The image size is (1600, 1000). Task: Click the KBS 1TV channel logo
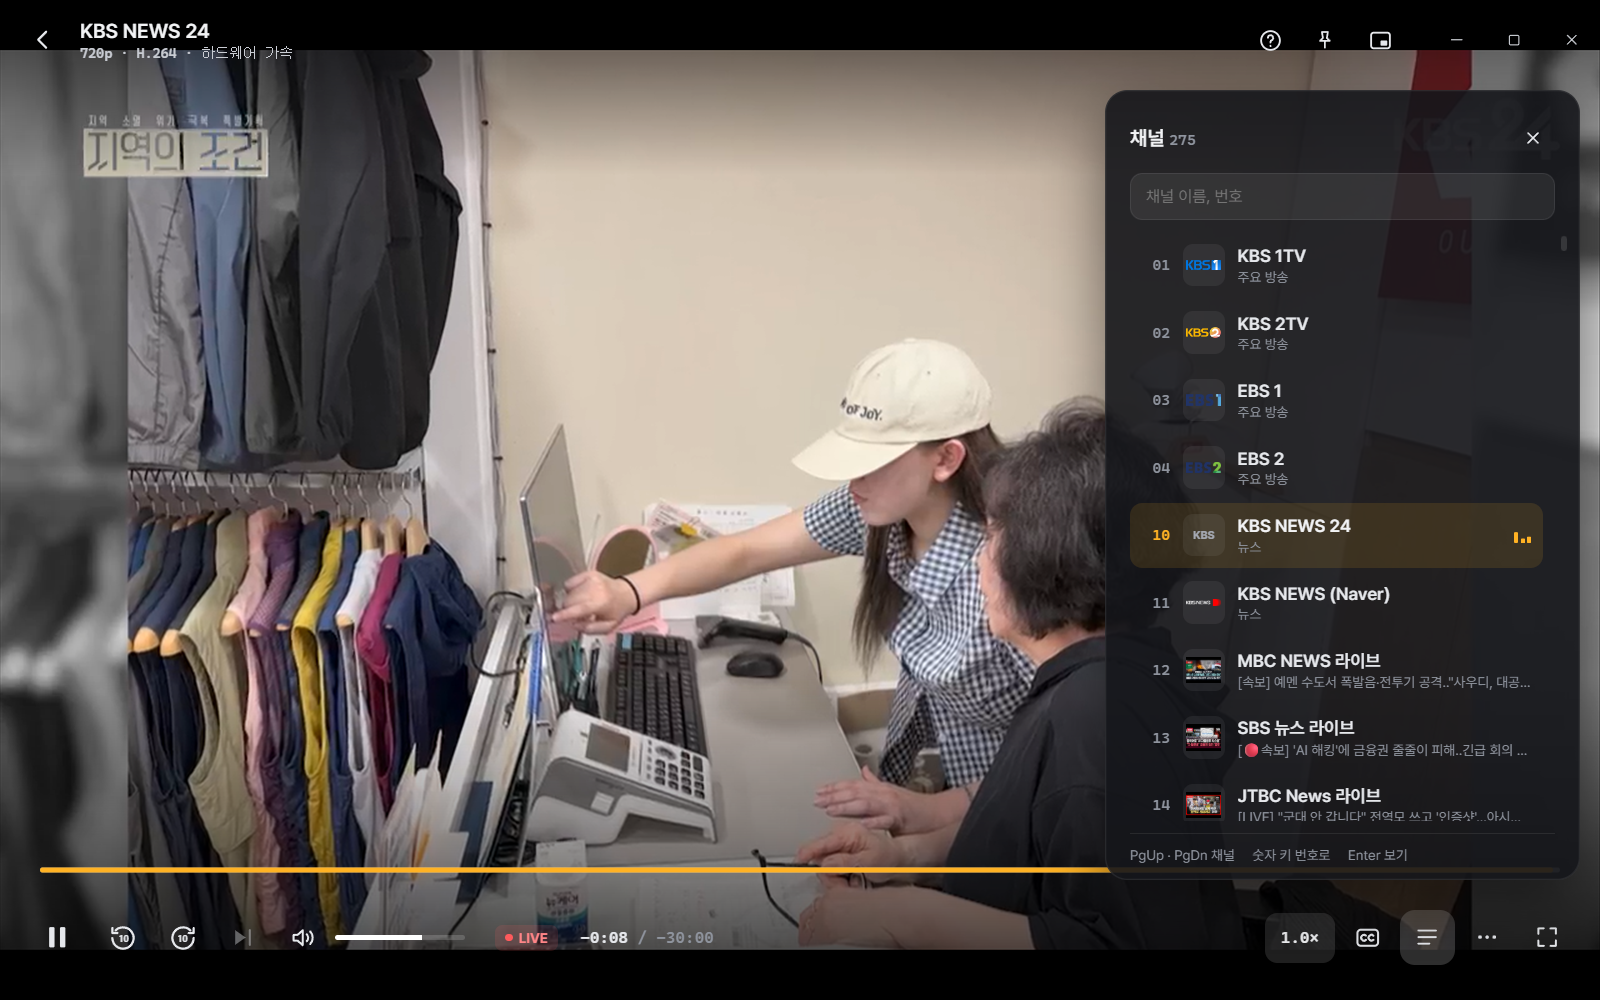1203,265
